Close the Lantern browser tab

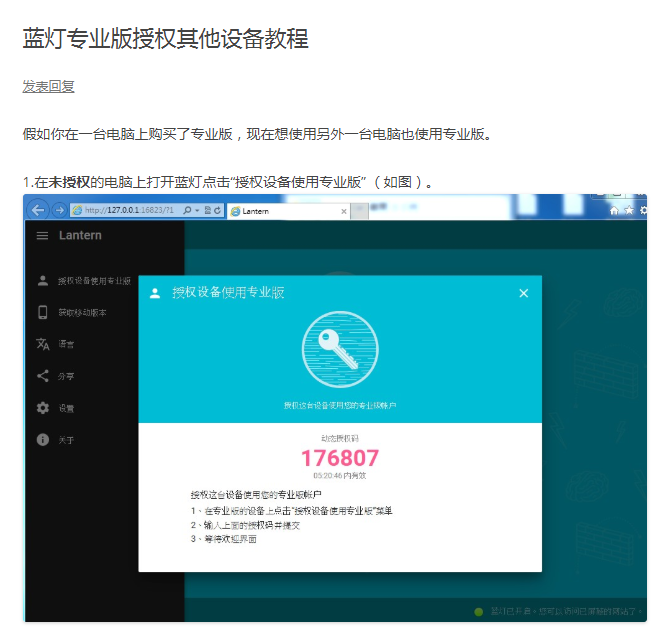(344, 211)
